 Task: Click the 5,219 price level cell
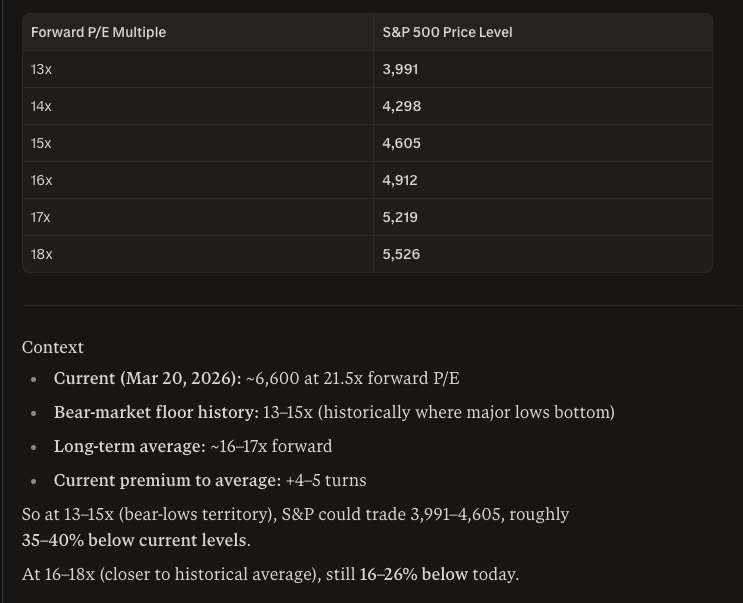400,217
